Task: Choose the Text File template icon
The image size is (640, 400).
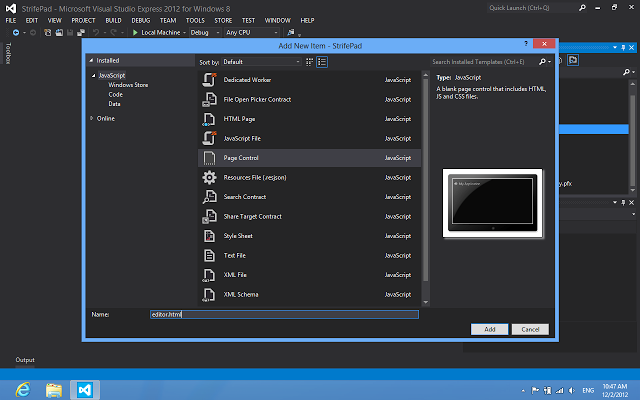Action: pyautogui.click(x=209, y=256)
